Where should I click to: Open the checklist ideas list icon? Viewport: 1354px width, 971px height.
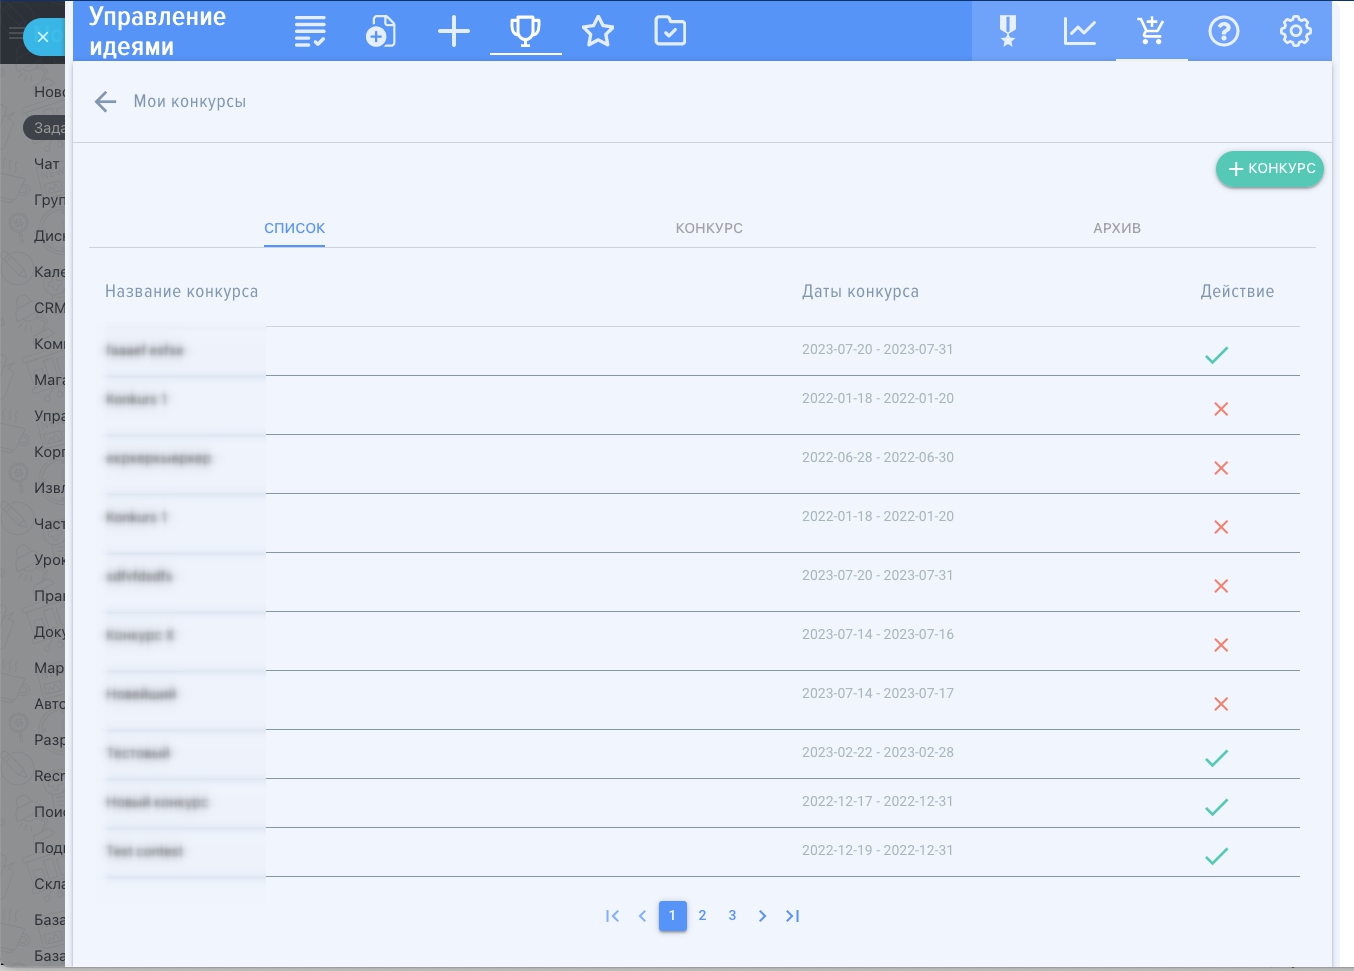pos(310,32)
